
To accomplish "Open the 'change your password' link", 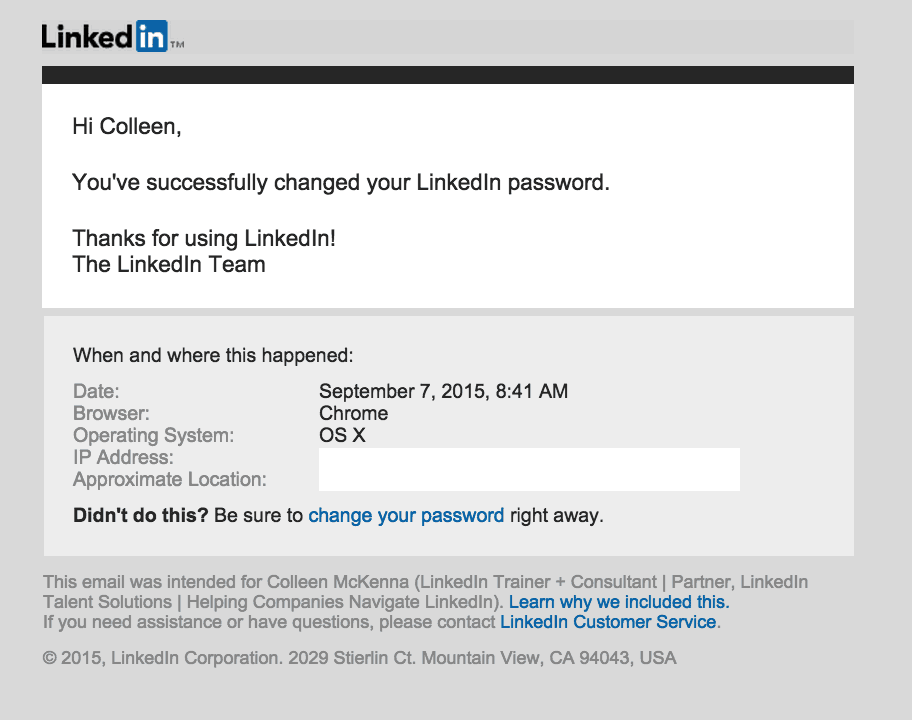I will pos(406,515).
